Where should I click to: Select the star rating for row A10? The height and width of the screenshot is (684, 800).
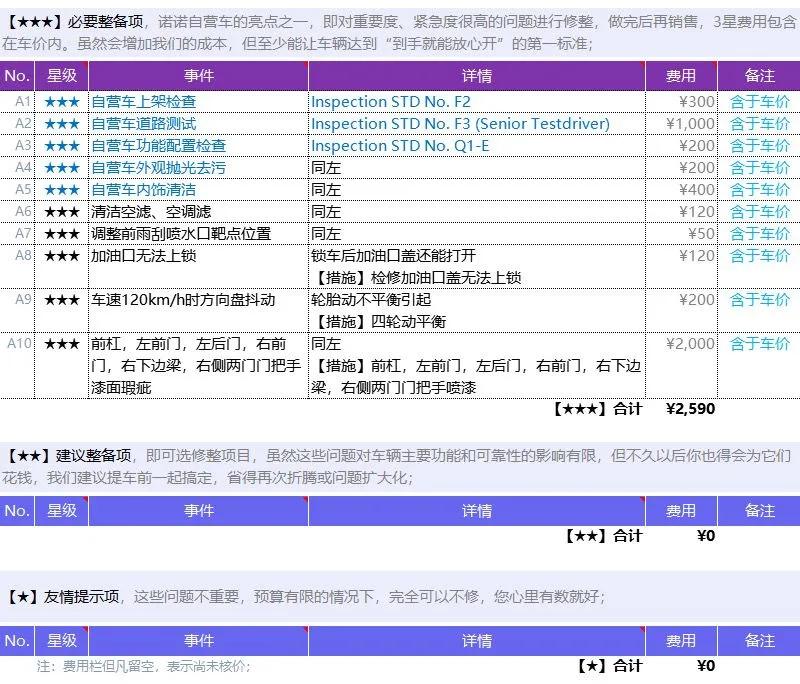coord(62,344)
